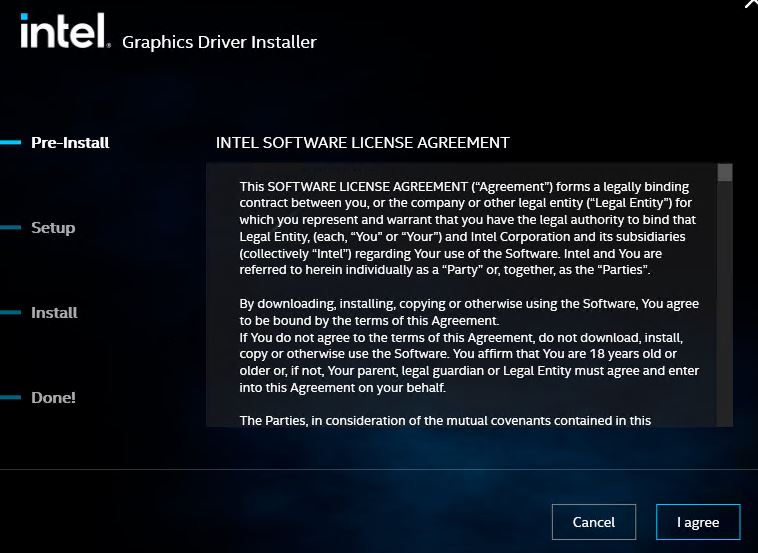Select the Done! step
This screenshot has height=553, width=758.
(x=53, y=398)
